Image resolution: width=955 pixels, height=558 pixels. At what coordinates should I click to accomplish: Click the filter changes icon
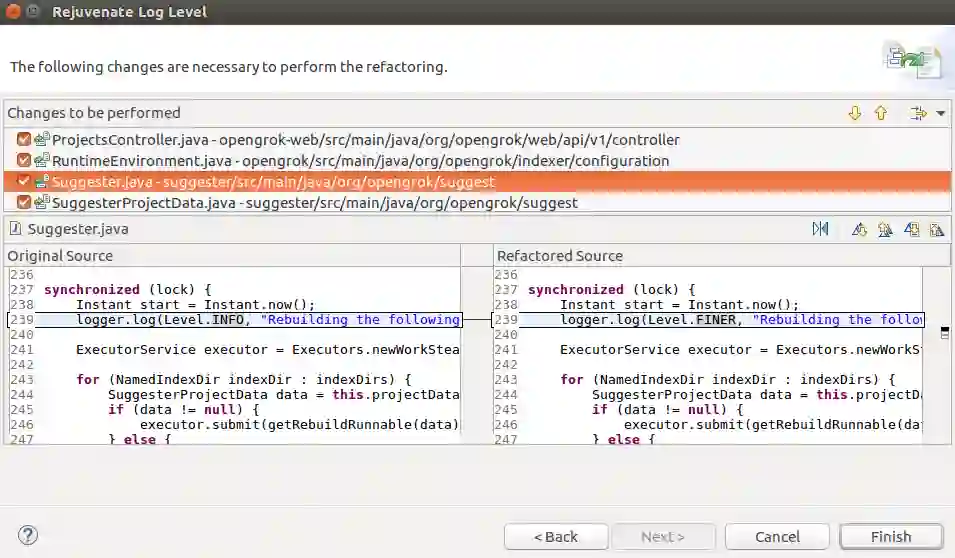coord(918,114)
